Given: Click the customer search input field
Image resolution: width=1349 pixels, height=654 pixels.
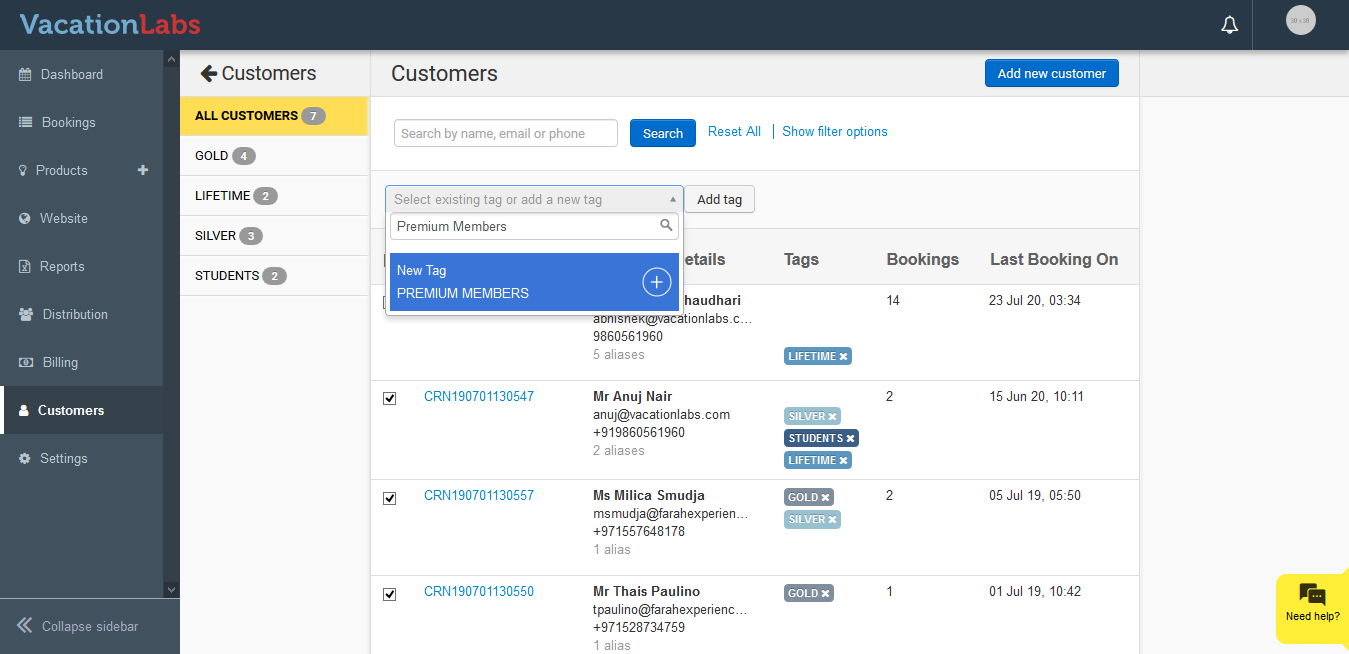Looking at the screenshot, I should tap(505, 133).
